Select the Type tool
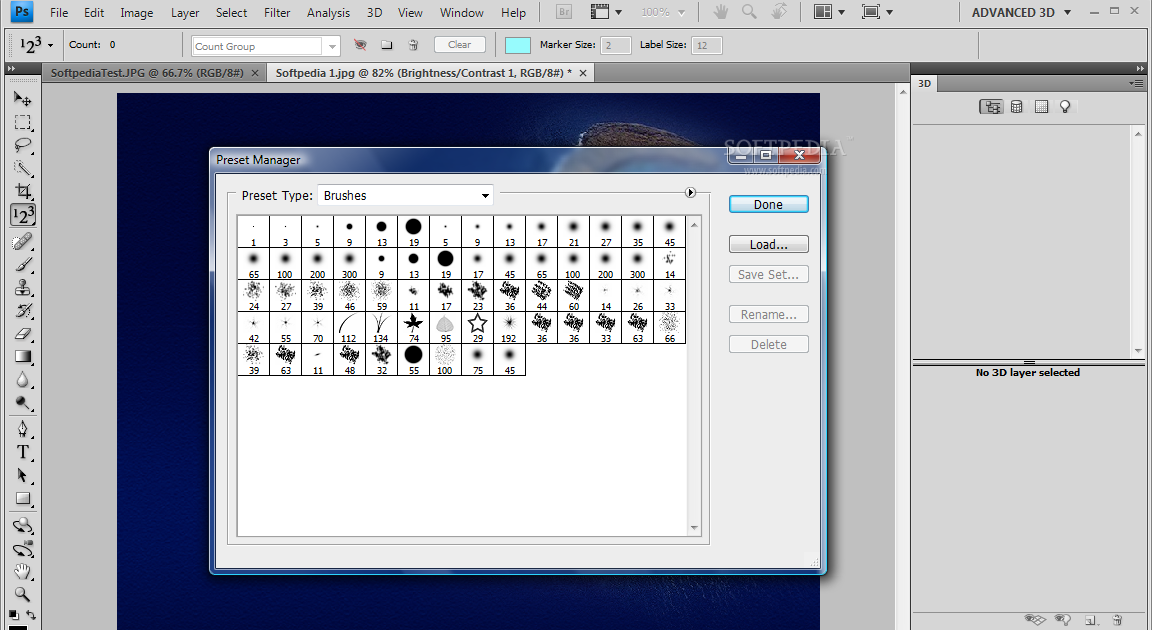Image resolution: width=1152 pixels, height=630 pixels. click(x=23, y=452)
